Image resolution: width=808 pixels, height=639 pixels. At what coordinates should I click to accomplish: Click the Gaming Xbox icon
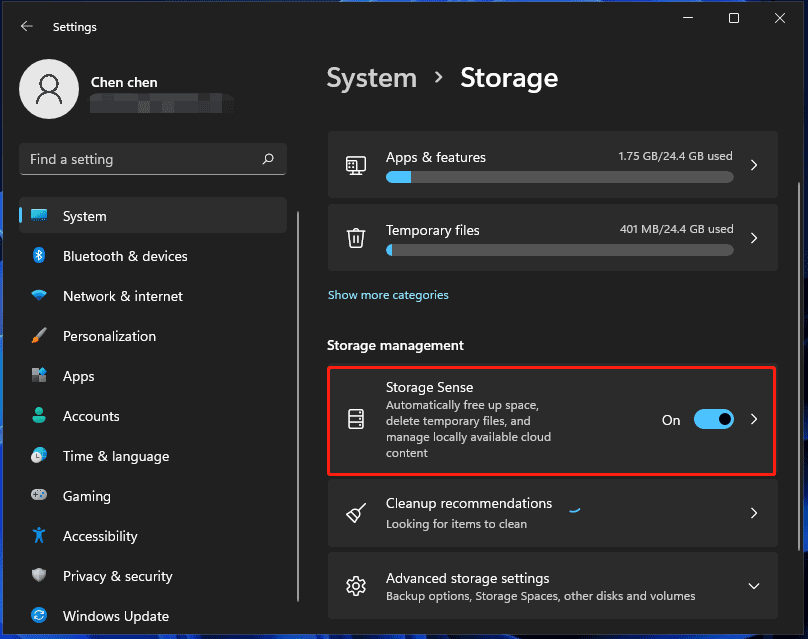[38, 496]
